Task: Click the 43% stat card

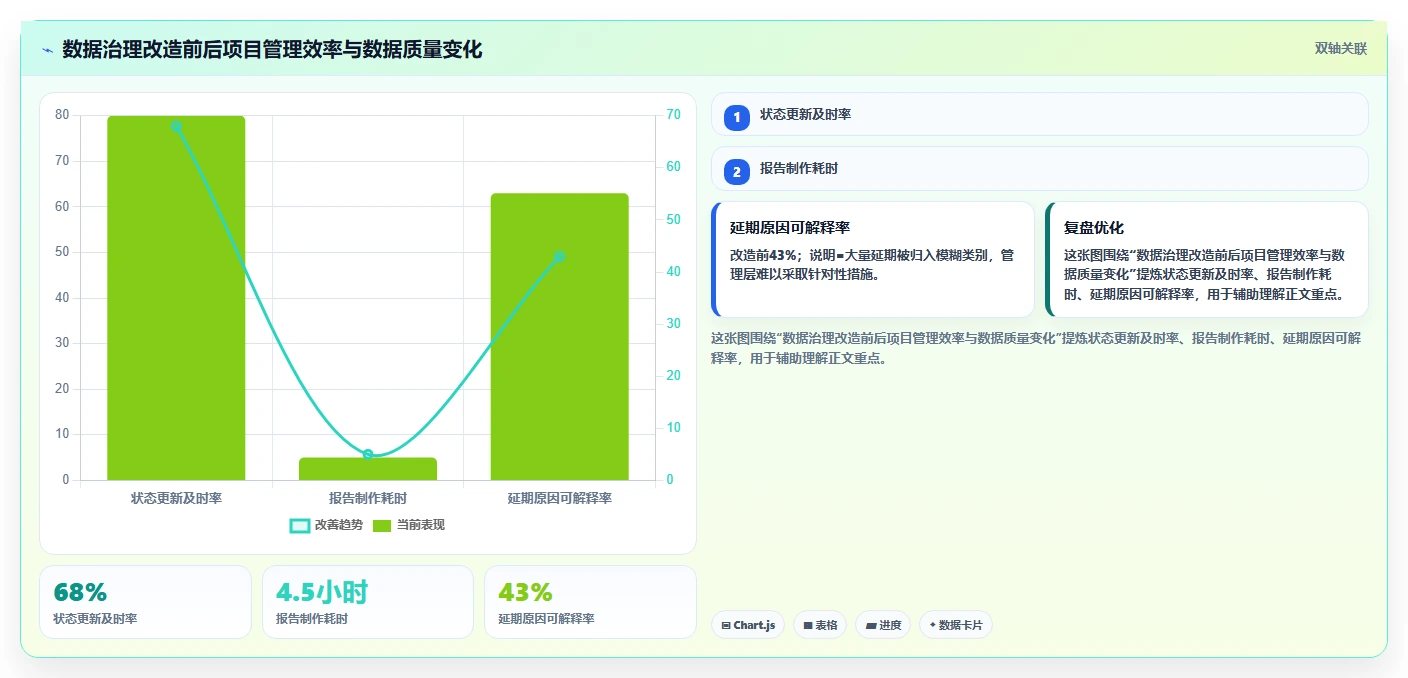Action: (x=590, y=602)
